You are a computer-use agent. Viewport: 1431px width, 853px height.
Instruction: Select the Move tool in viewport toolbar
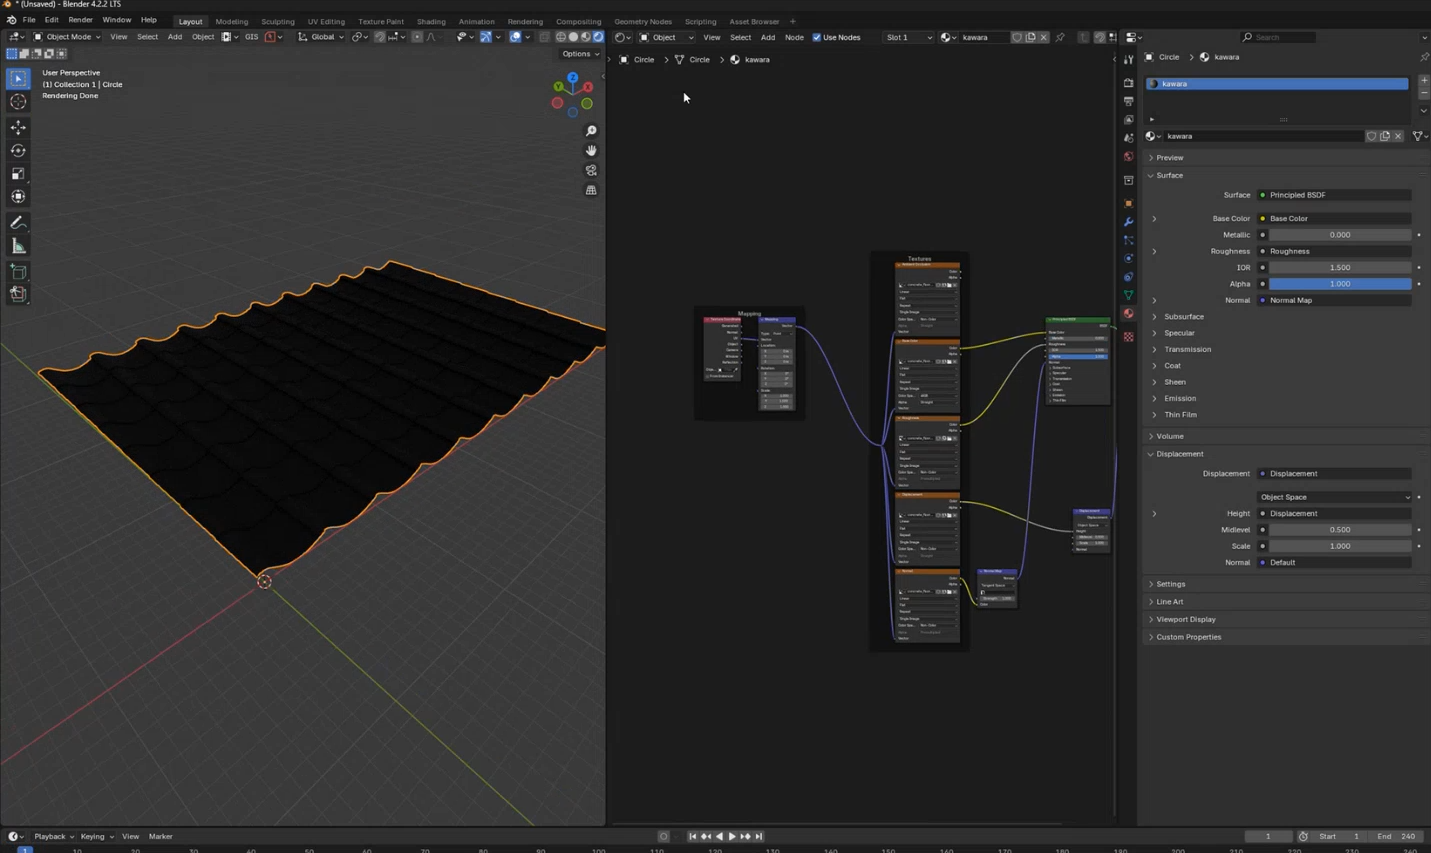click(x=18, y=127)
